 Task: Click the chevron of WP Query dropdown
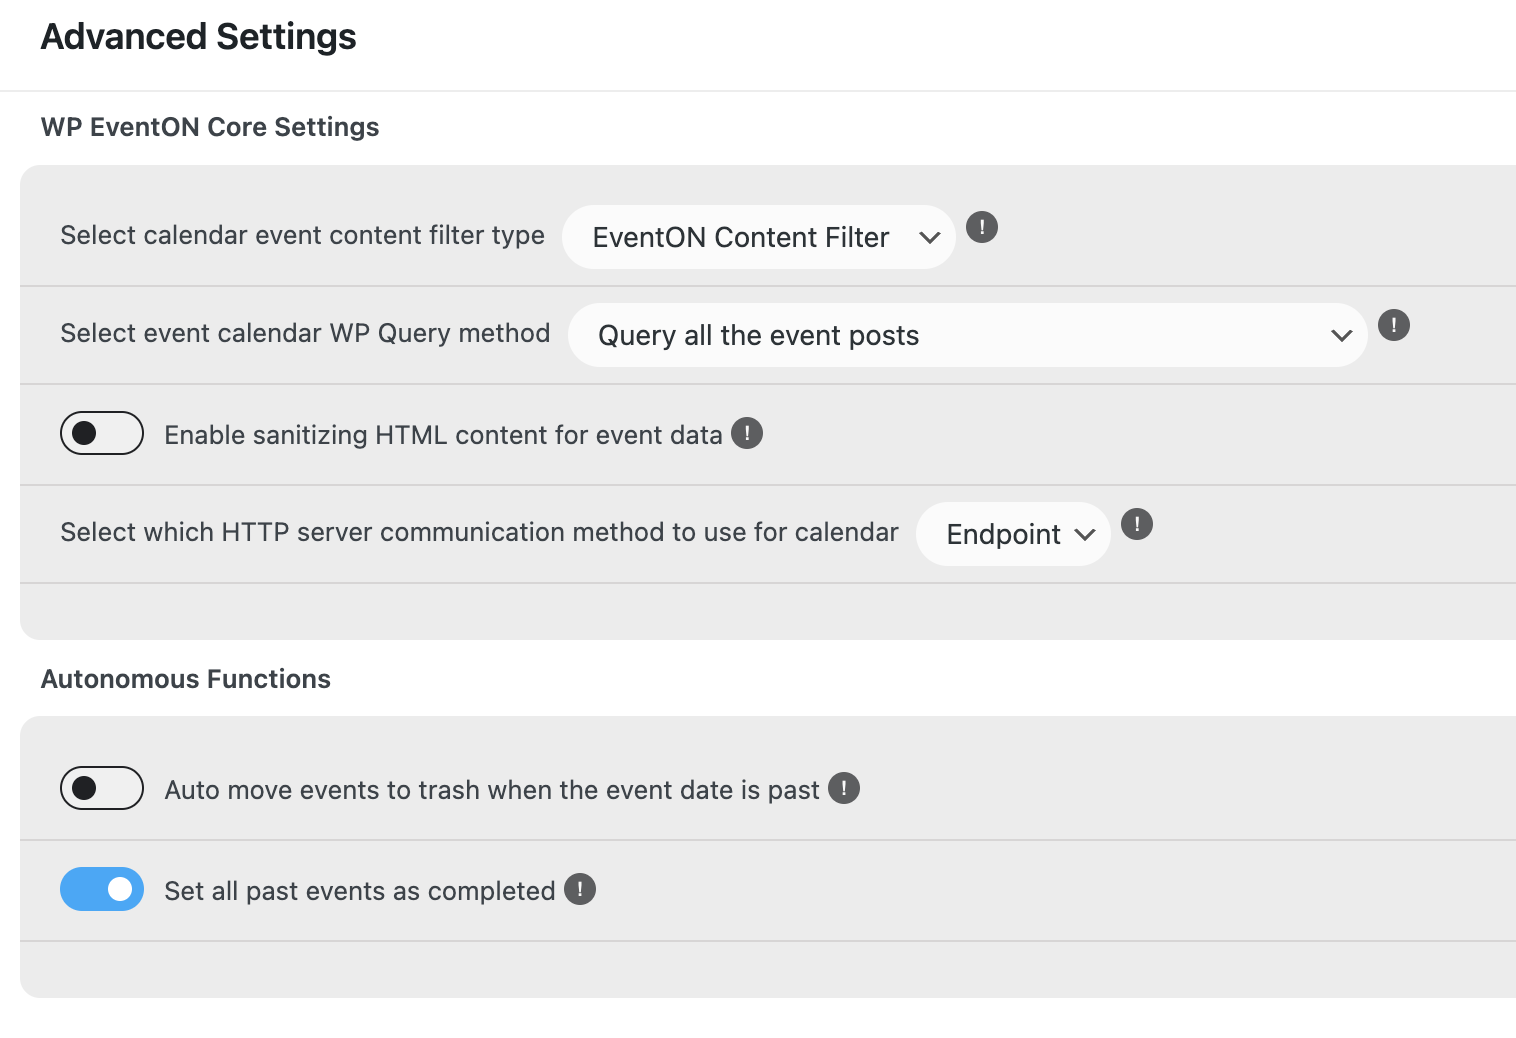click(1342, 336)
